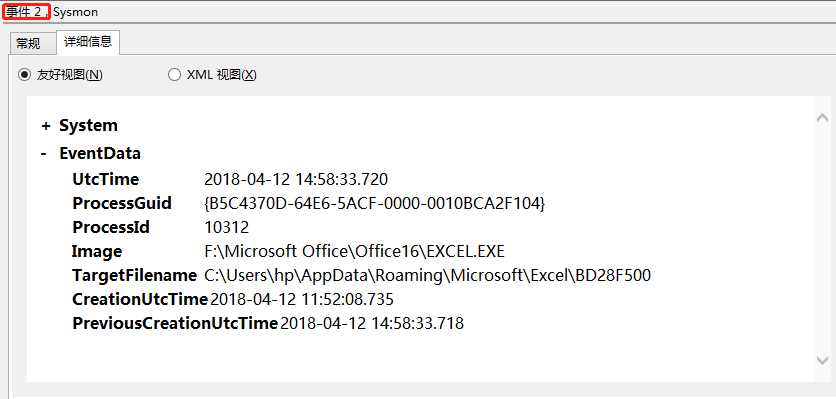836x399 pixels.
Task: Click the System tree label
Action: pyautogui.click(x=89, y=126)
